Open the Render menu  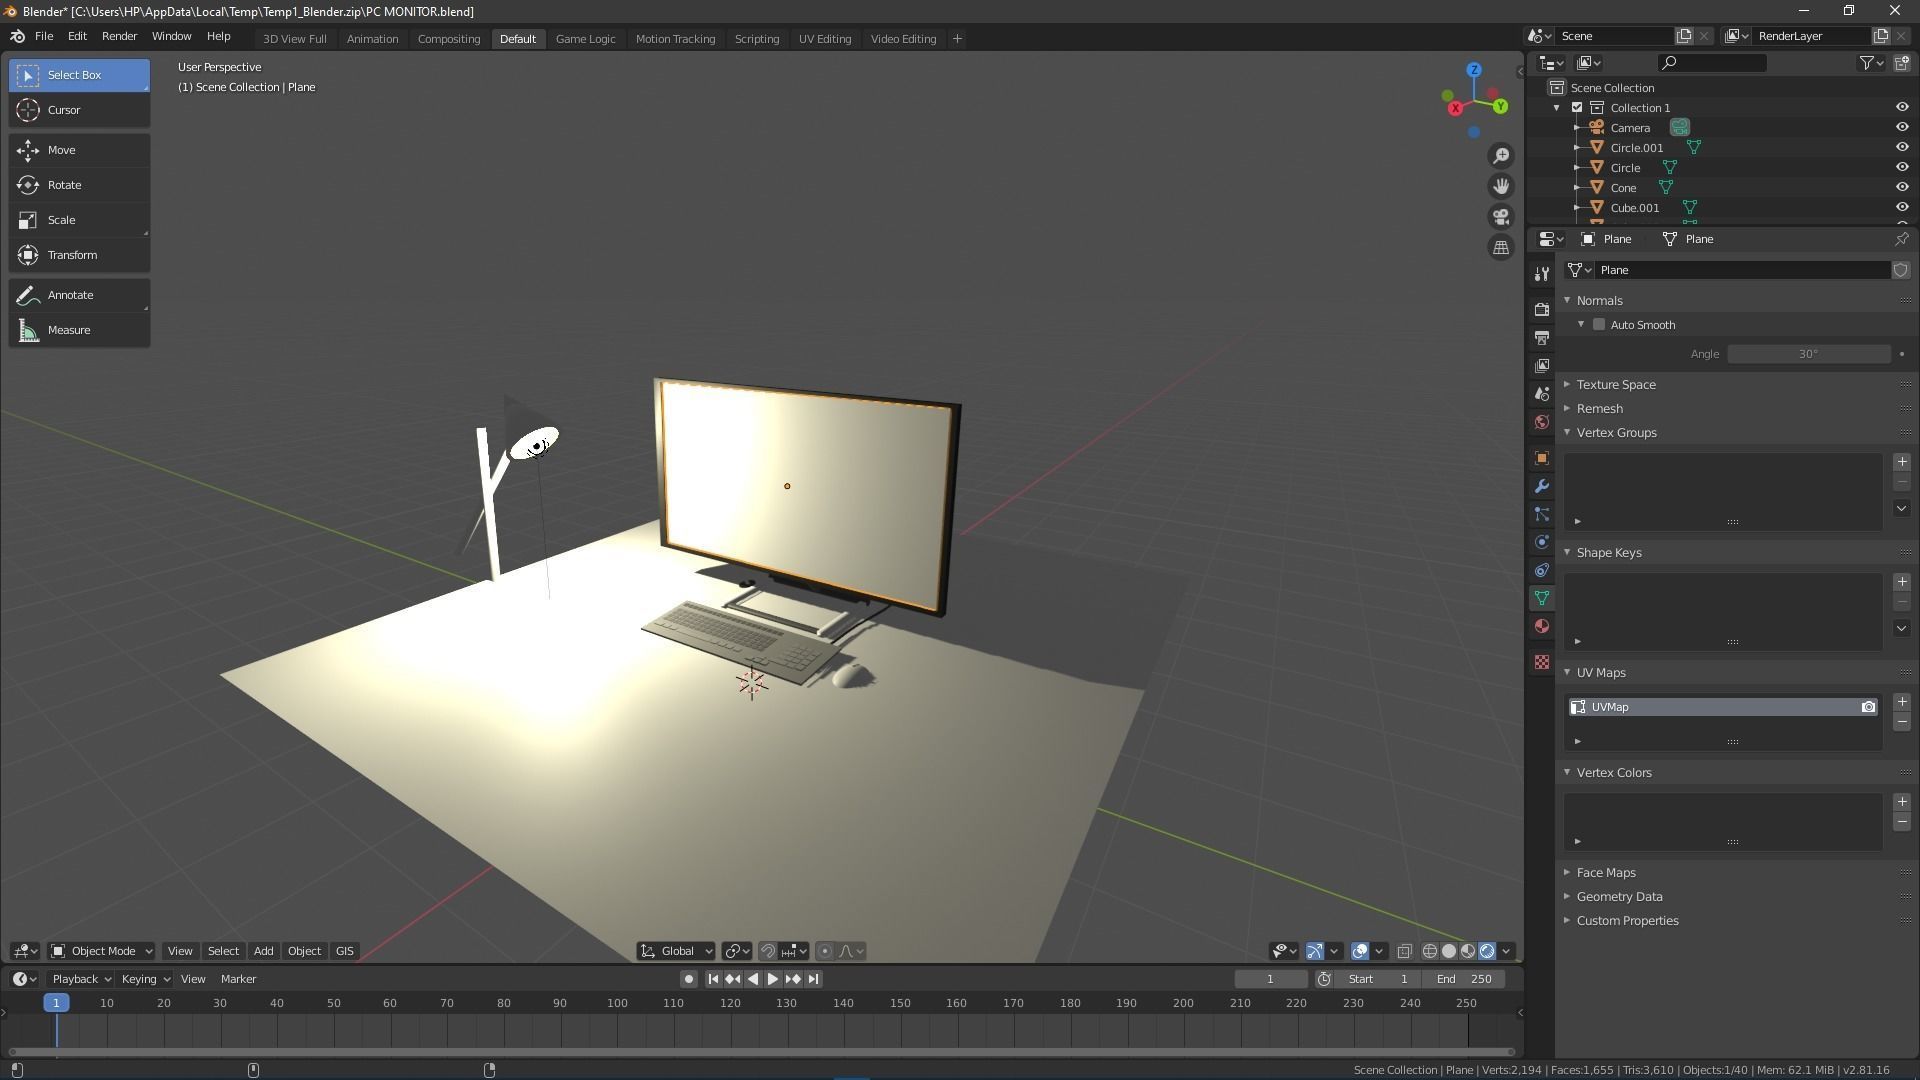pos(119,36)
